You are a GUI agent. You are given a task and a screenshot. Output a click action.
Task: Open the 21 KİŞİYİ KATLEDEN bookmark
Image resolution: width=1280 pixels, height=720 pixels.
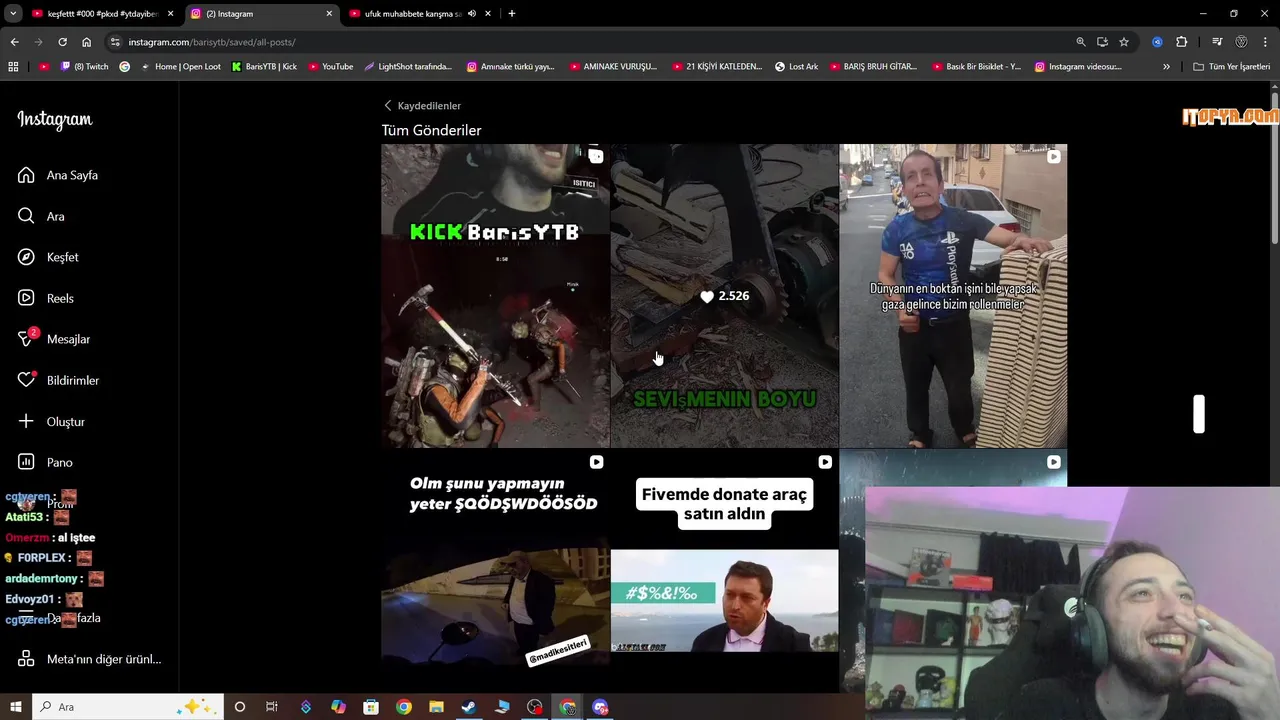[716, 67]
